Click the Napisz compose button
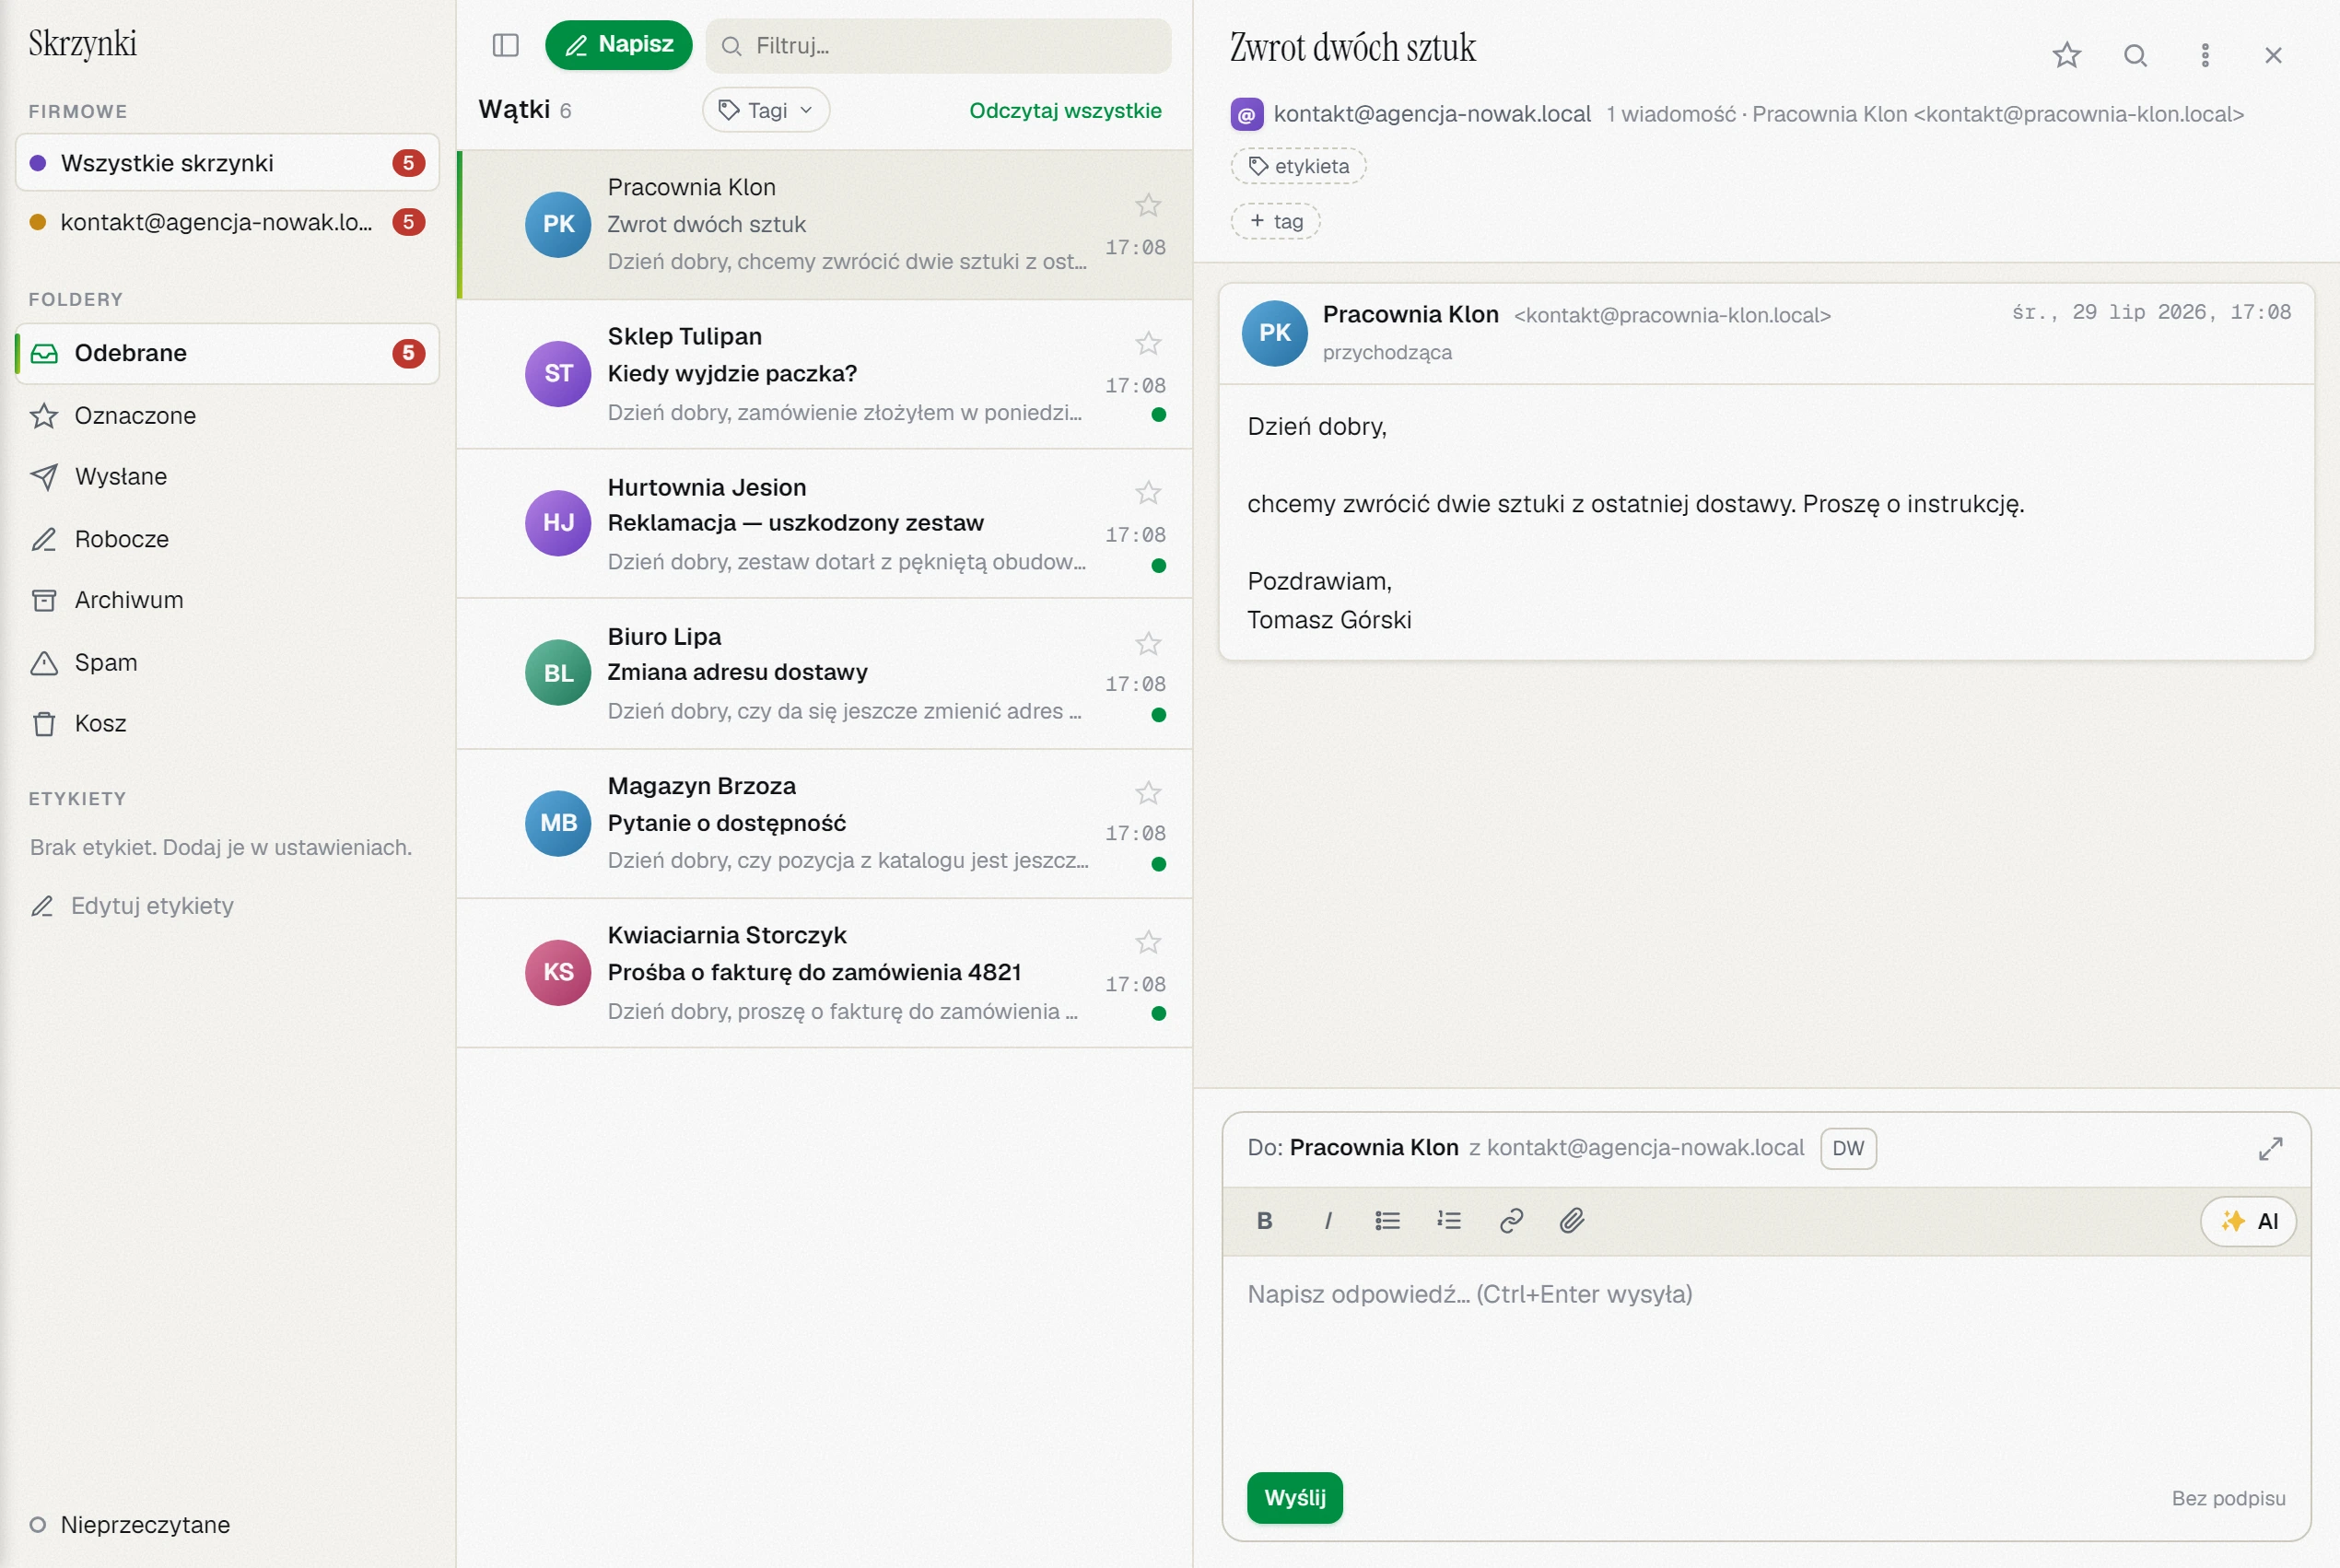 coord(618,45)
